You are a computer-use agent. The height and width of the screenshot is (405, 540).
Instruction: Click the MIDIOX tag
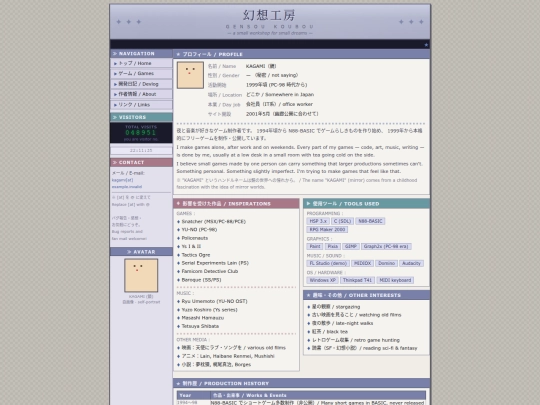click(362, 263)
